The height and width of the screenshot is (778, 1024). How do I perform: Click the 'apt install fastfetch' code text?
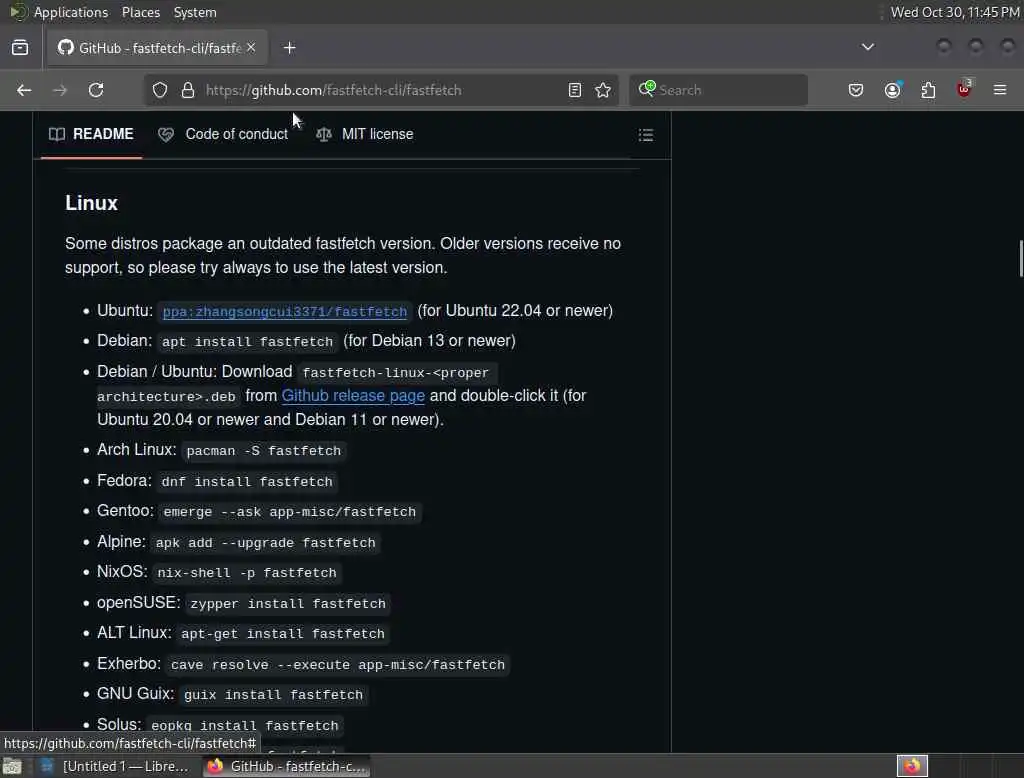[247, 342]
